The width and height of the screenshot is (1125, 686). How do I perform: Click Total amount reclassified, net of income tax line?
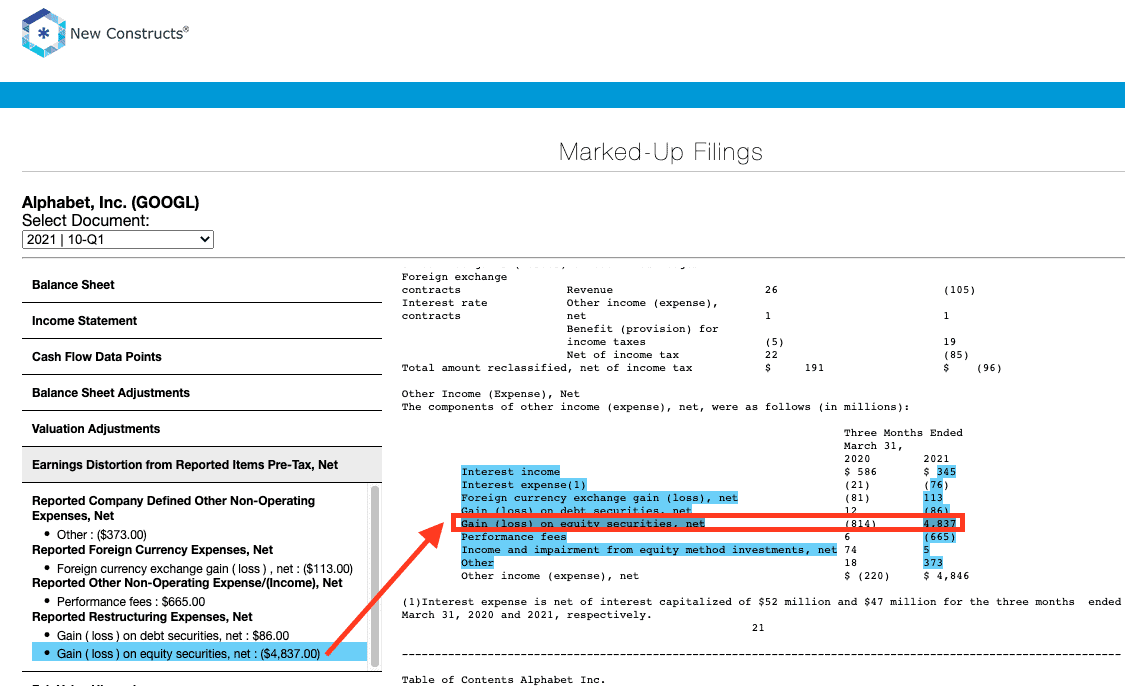pyautogui.click(x=547, y=367)
